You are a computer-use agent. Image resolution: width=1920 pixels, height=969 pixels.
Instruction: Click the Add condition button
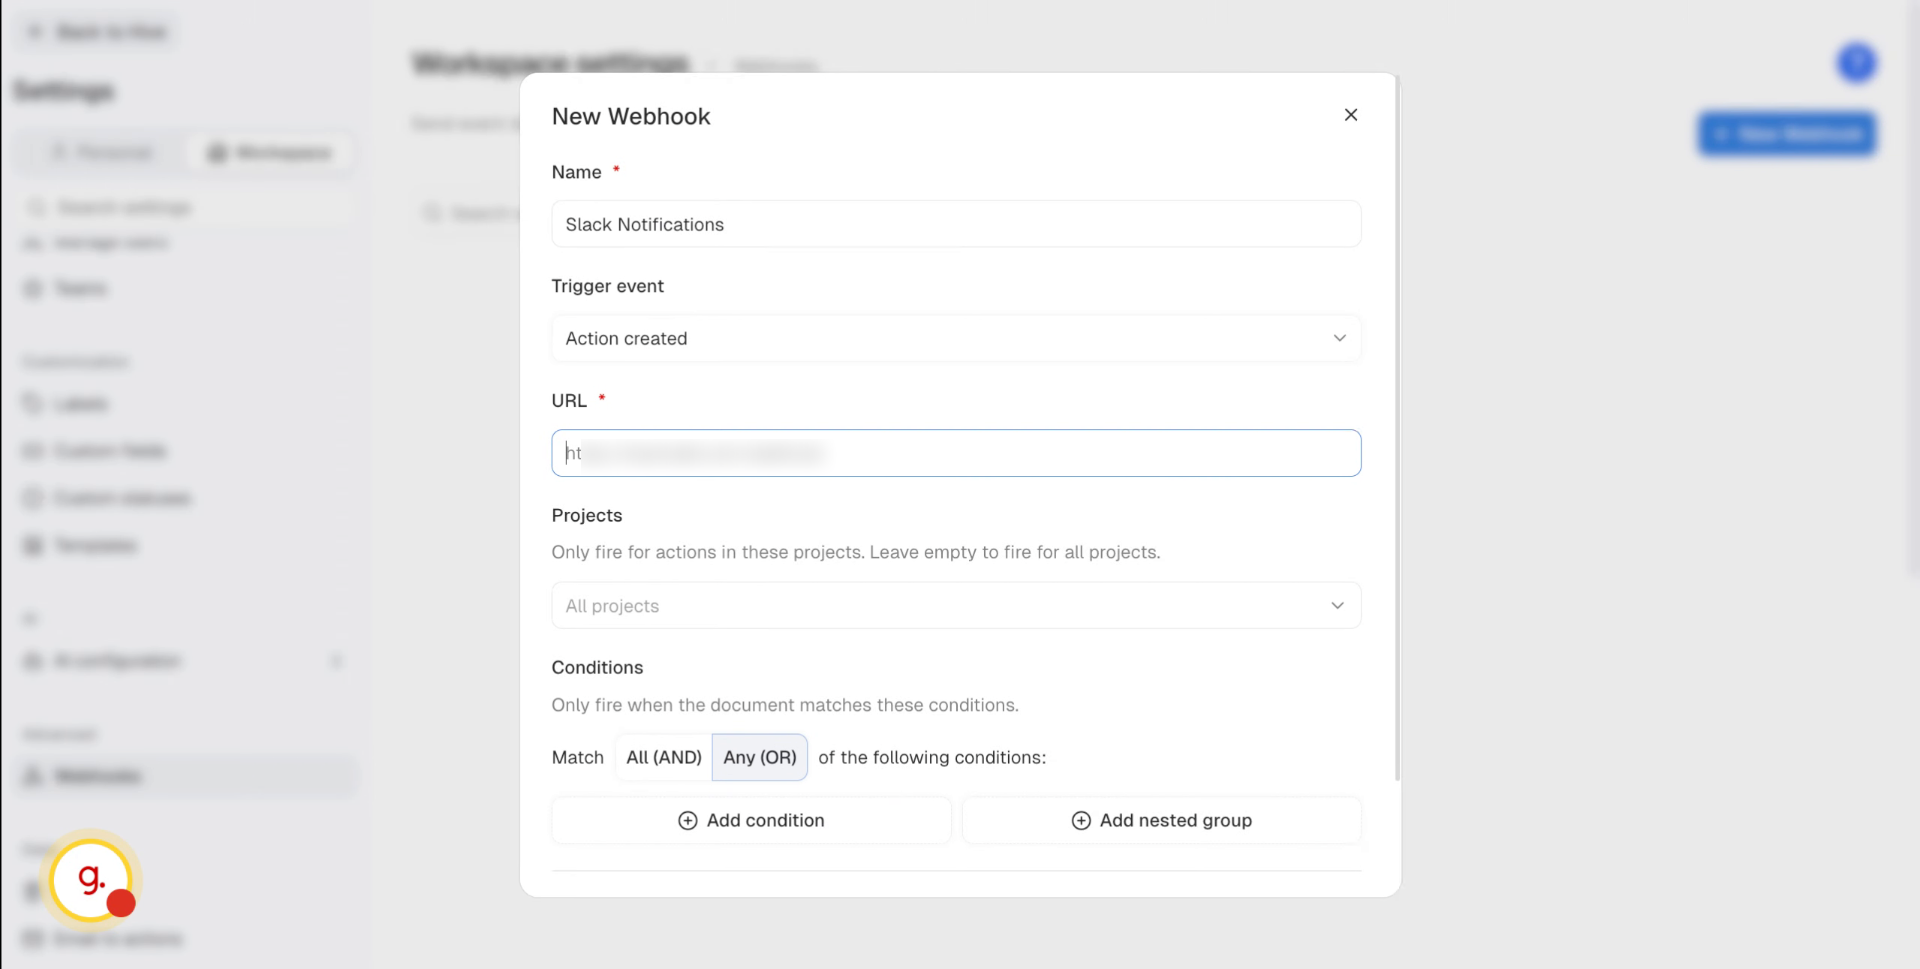[x=751, y=820]
